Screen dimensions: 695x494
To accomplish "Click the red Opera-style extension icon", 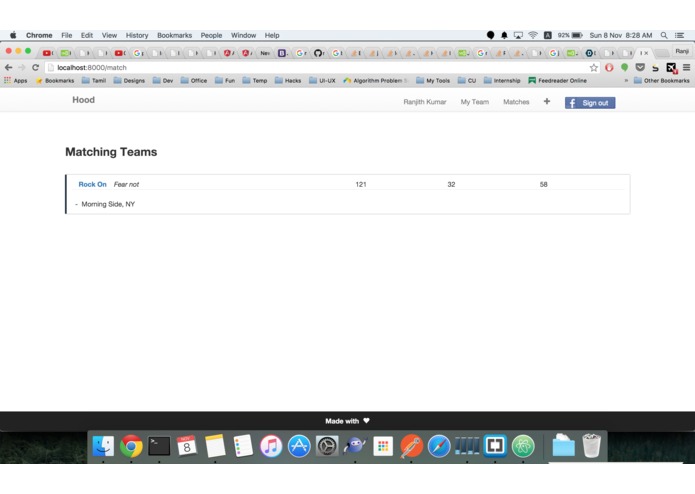I will click(609, 67).
